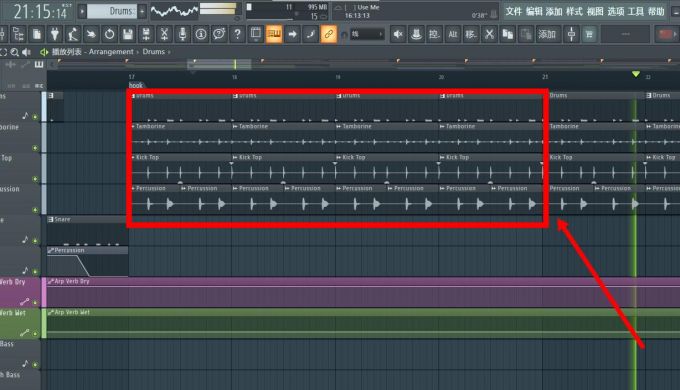680x390 pixels.
Task: Toggle the Bass track green mute light
Action: click(35, 364)
